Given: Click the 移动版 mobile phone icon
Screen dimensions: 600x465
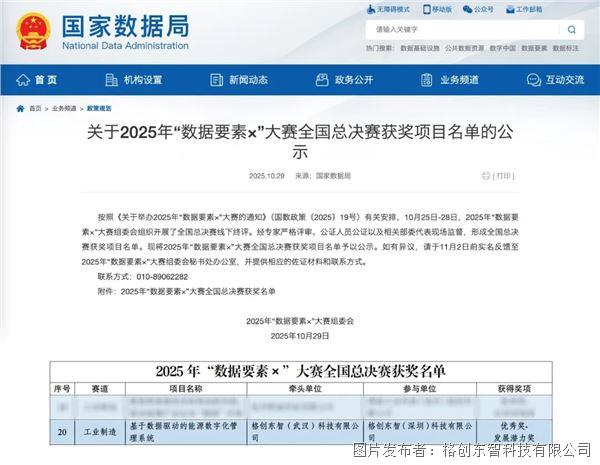Looking at the screenshot, I should pos(426,9).
